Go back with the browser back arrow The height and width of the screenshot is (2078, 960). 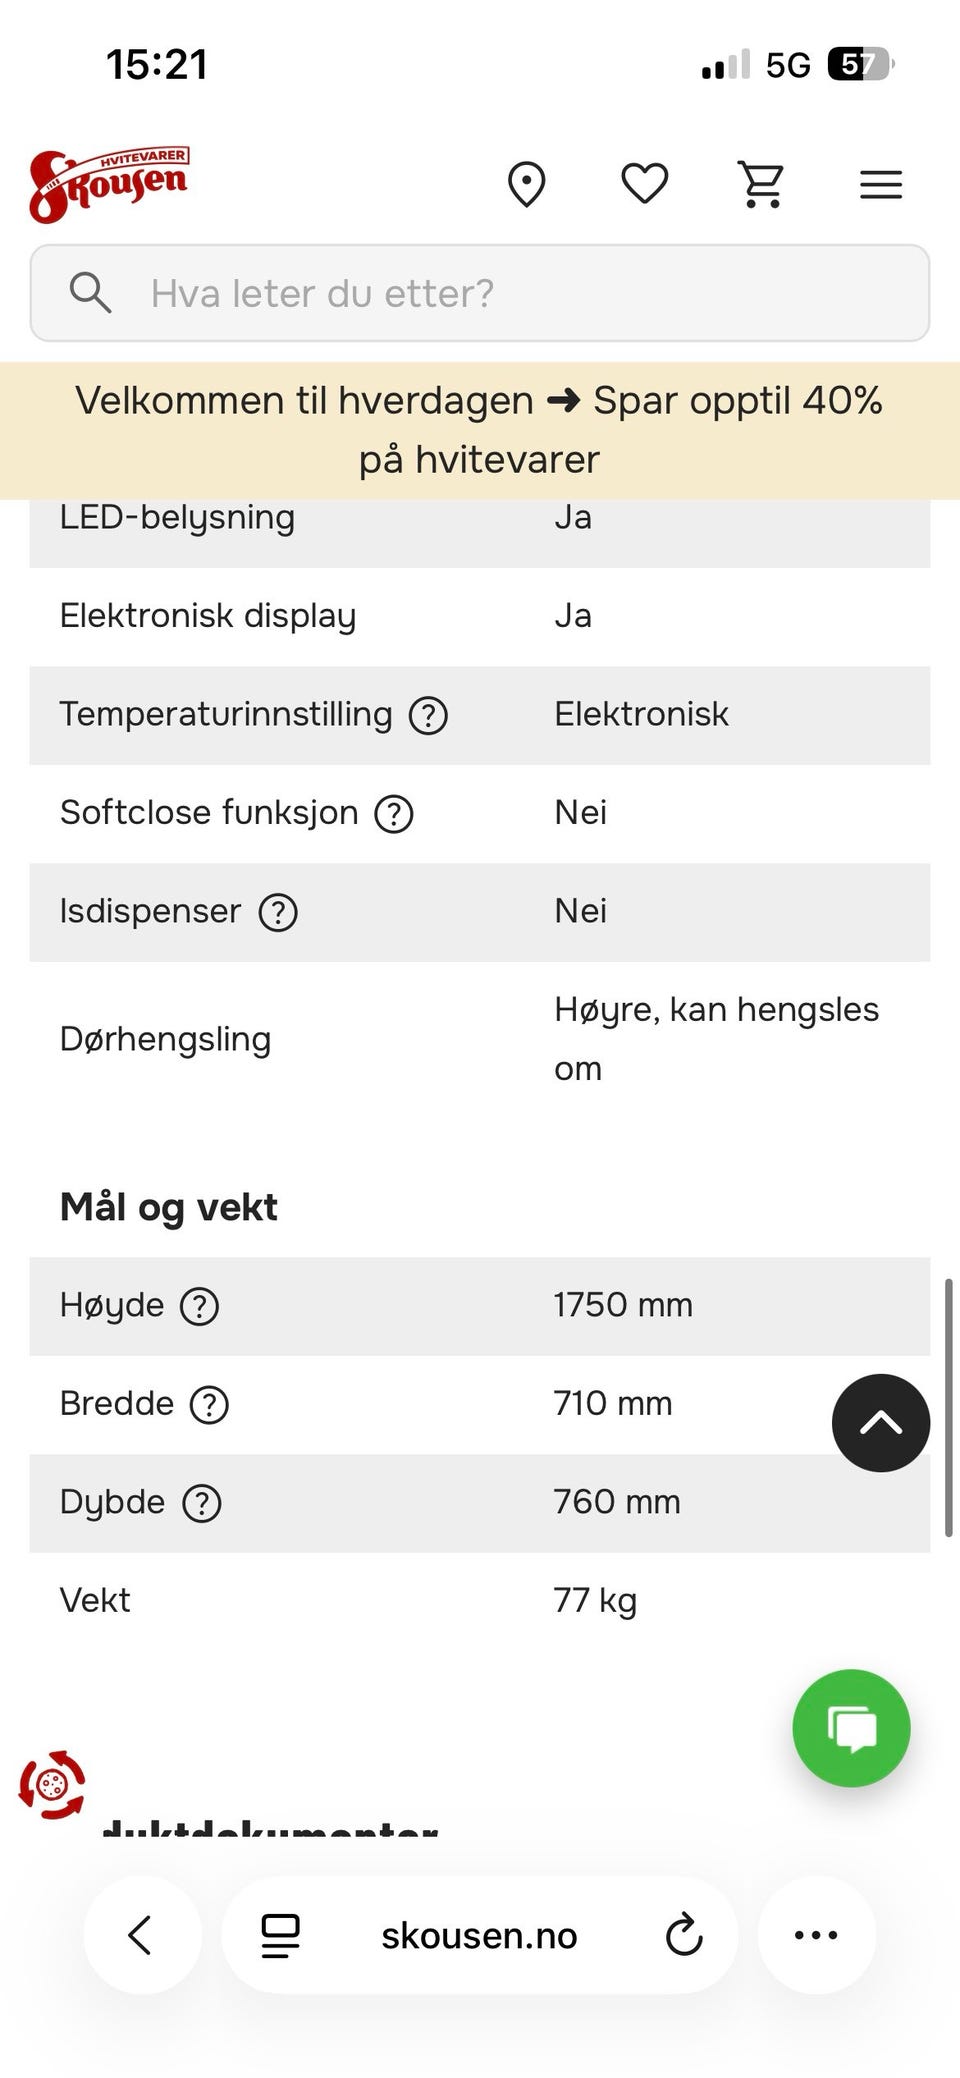coord(141,1935)
